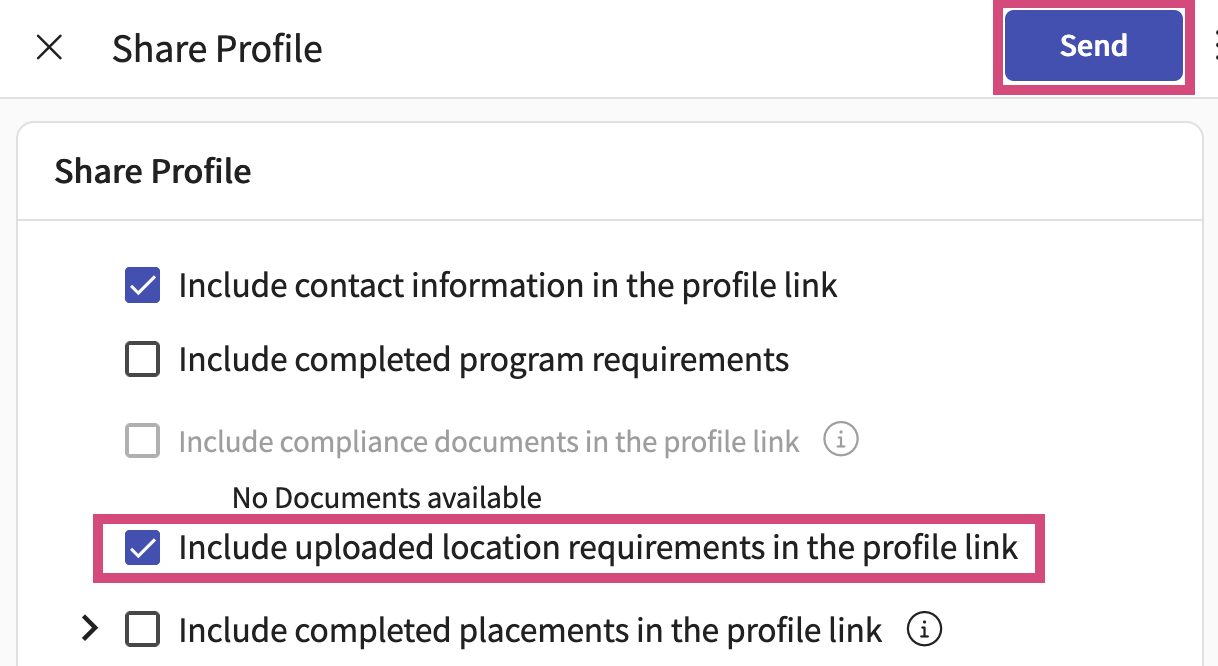Uncheck "Include contact information in the profile link"

click(x=142, y=285)
